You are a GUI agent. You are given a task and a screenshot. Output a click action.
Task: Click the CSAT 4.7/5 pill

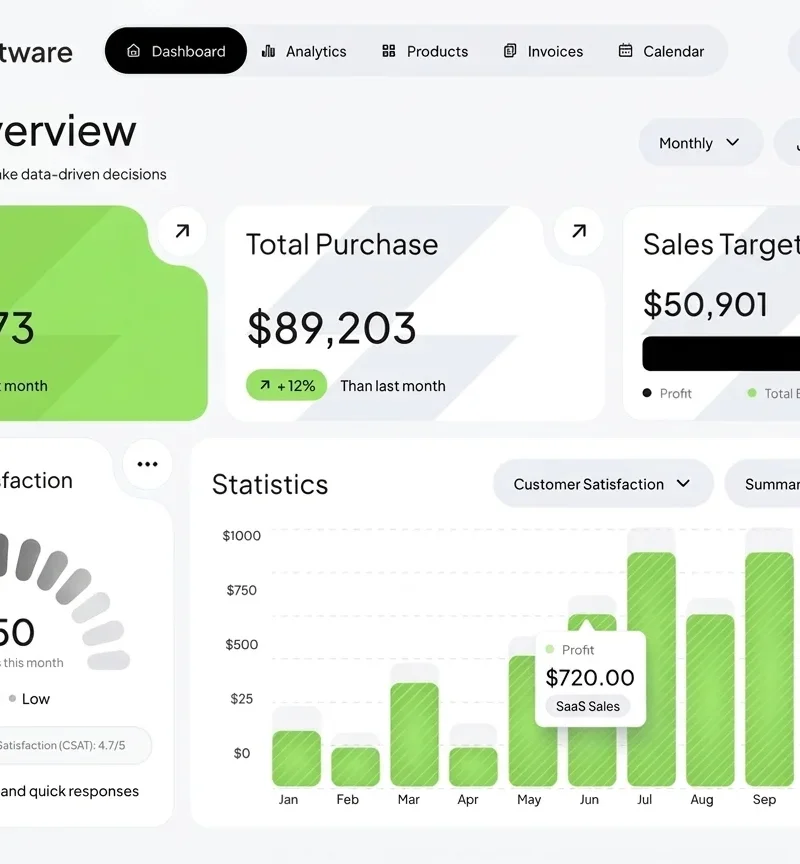[76, 745]
